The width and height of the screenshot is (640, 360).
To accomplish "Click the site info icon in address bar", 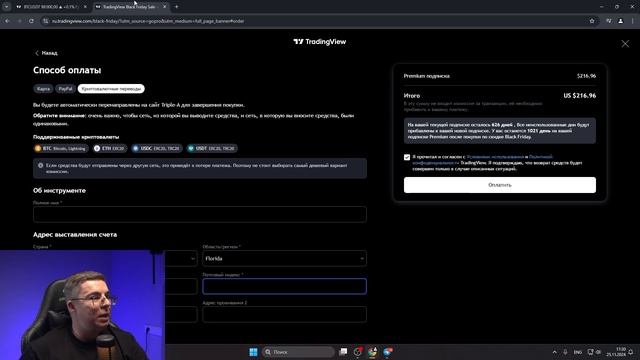I will [x=46, y=21].
